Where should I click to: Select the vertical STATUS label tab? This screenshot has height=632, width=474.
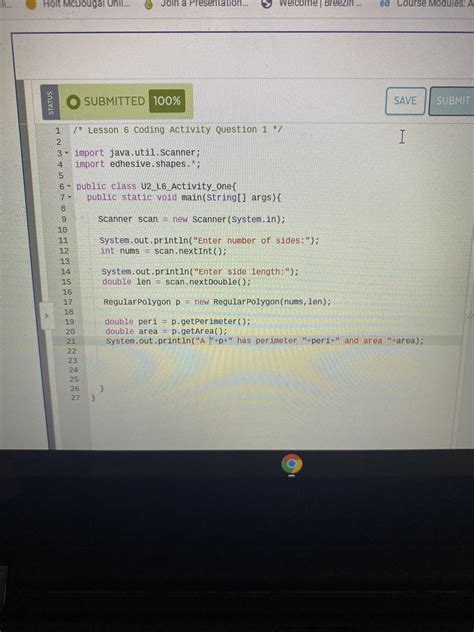point(50,102)
